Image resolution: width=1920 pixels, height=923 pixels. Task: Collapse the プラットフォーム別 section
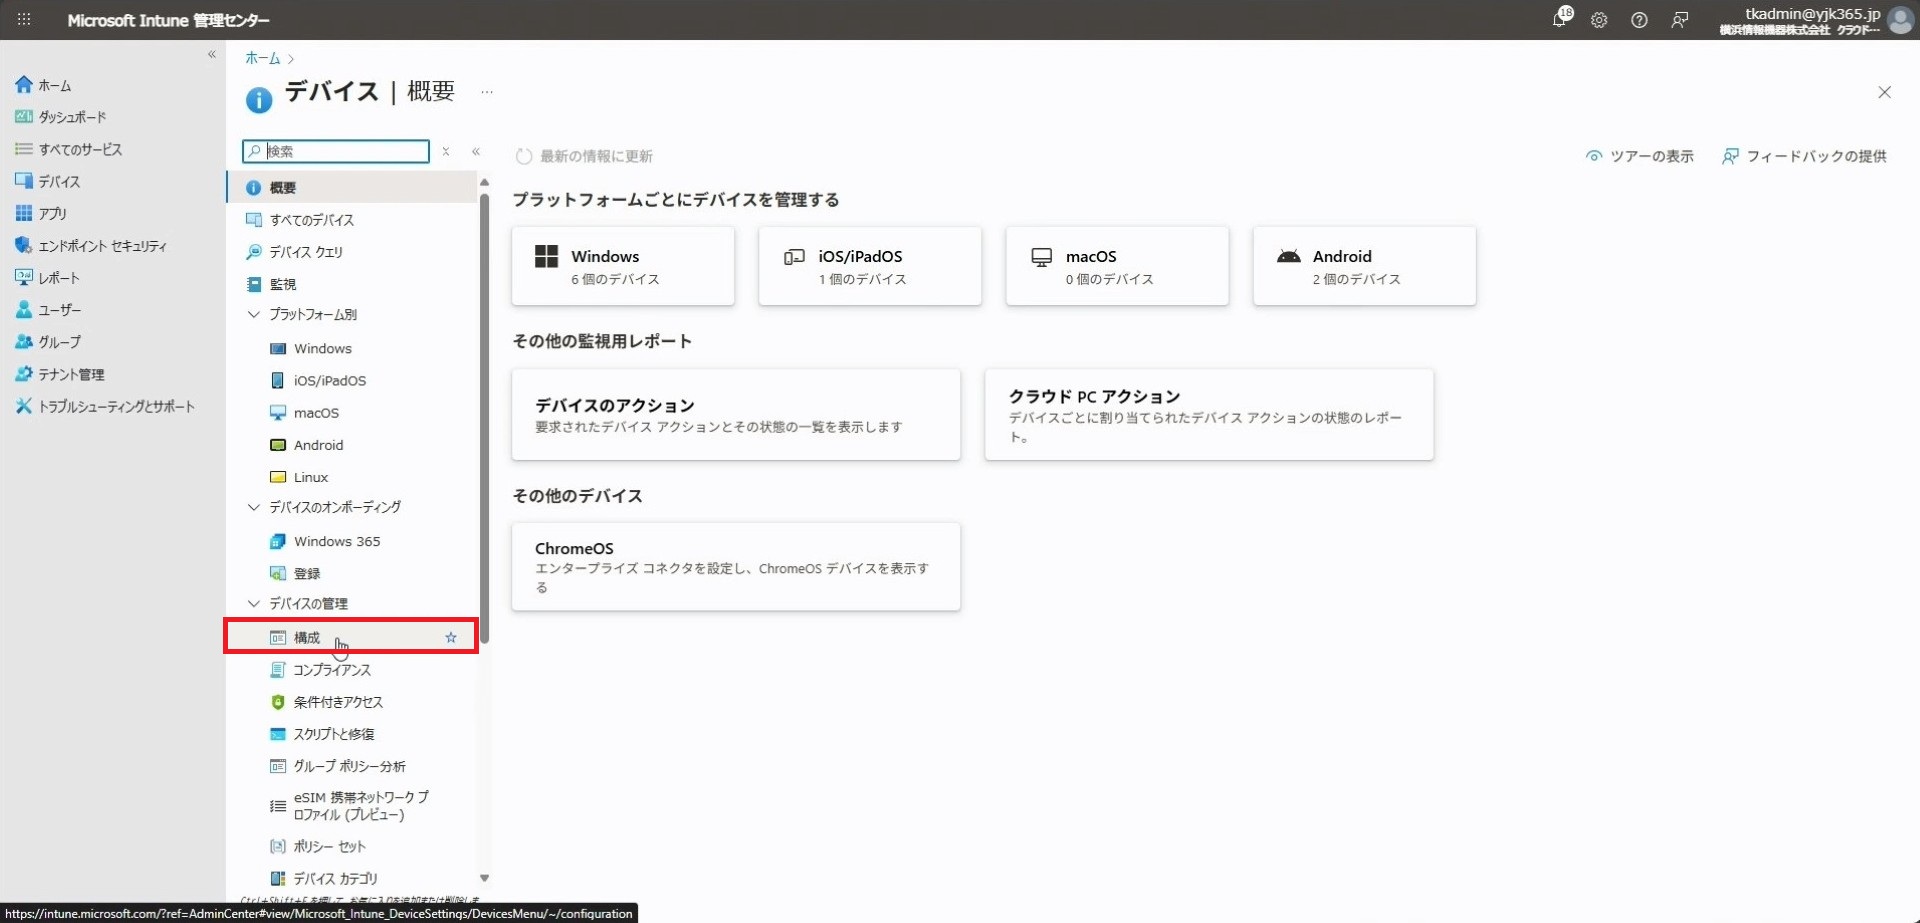tap(254, 315)
